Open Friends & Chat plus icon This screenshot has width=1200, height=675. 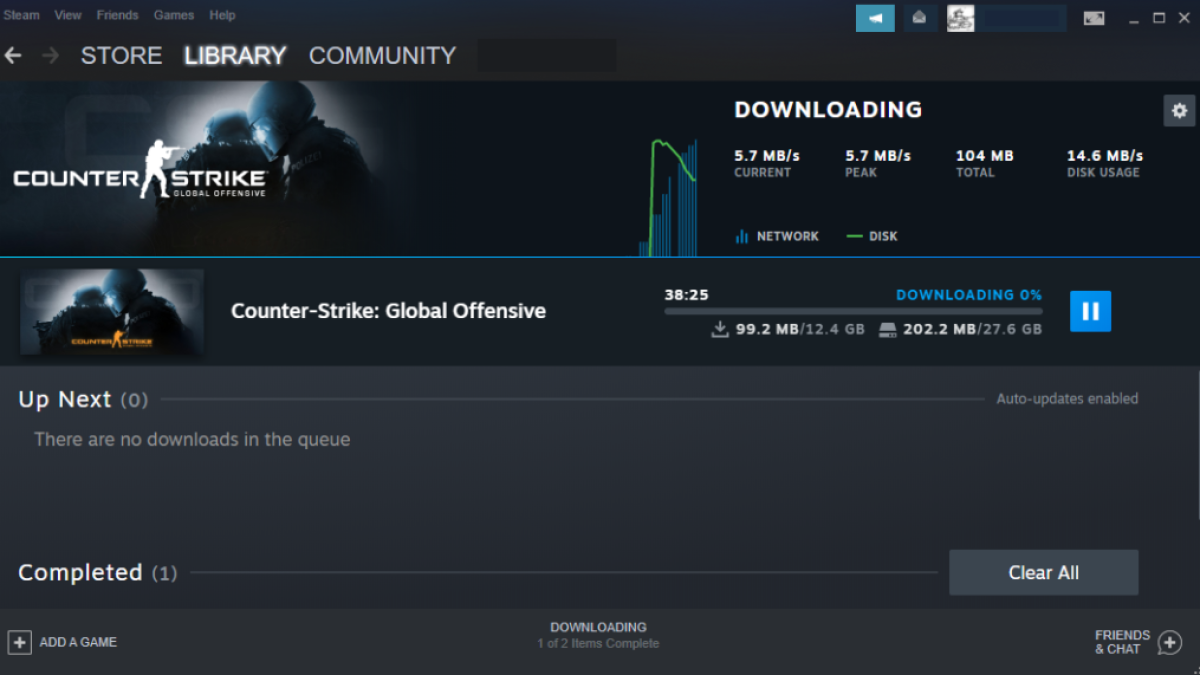[x=1170, y=642]
